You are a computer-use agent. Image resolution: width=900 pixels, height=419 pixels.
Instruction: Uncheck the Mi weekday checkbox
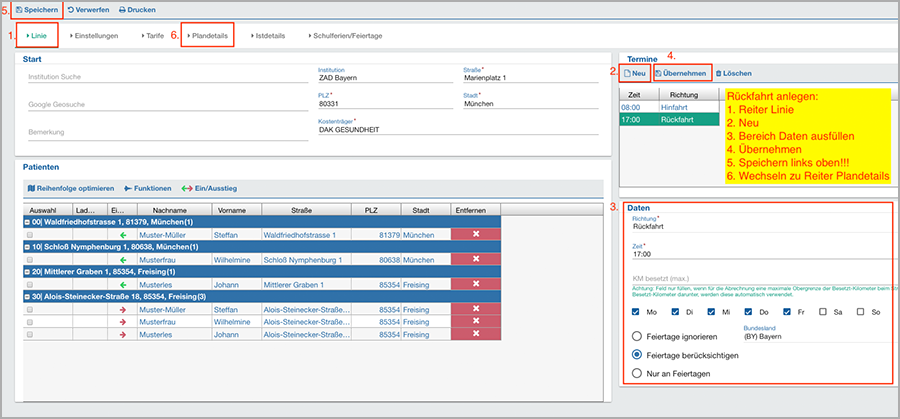click(711, 312)
